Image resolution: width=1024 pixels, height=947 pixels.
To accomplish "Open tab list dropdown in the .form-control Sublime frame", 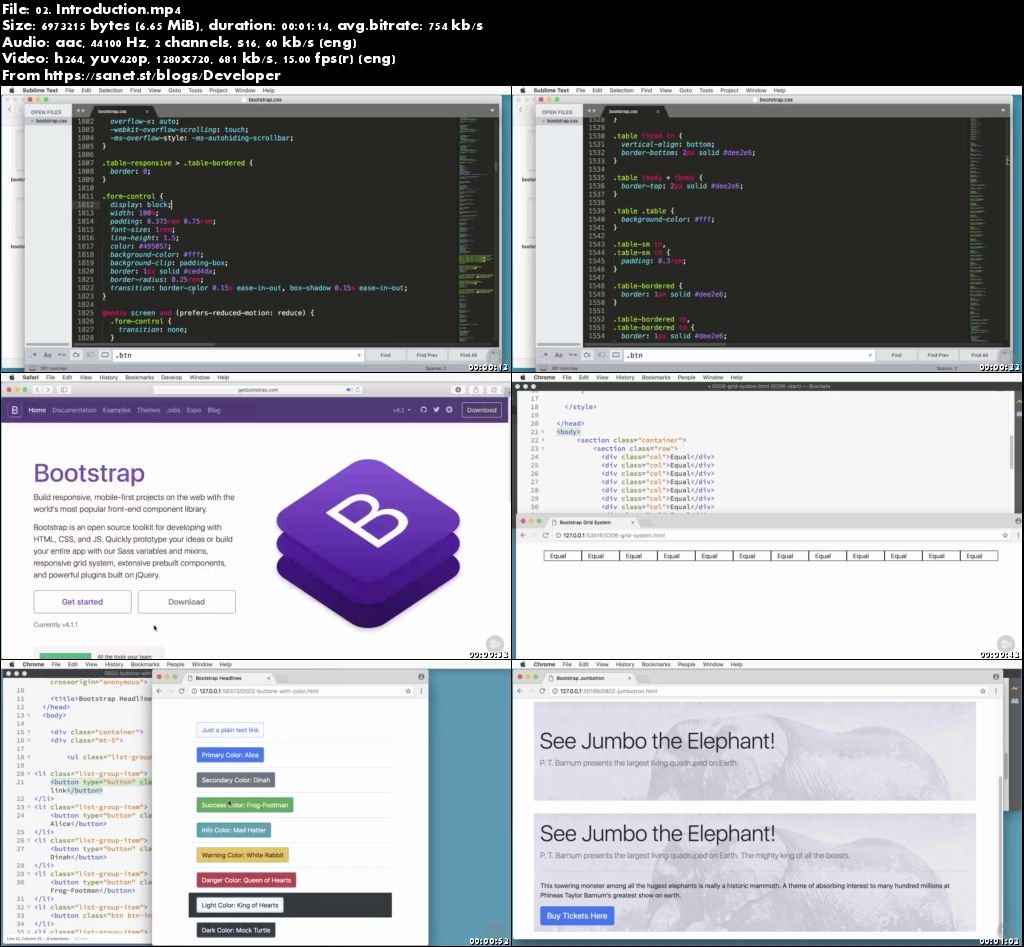I will pos(492,110).
